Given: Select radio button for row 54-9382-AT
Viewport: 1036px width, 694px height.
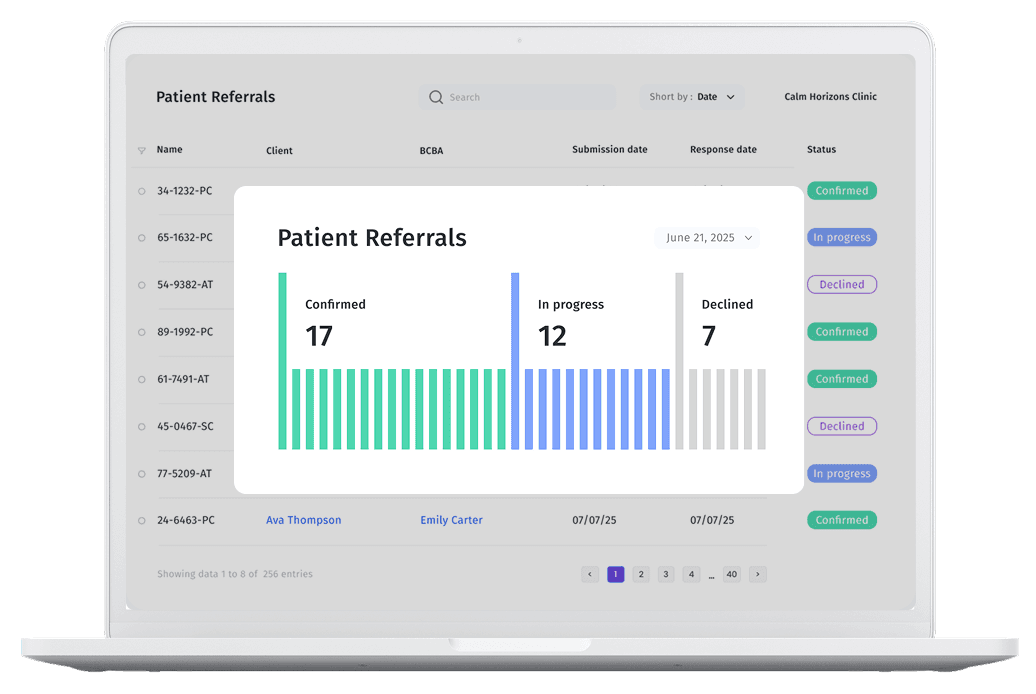Looking at the screenshot, I should click(x=142, y=285).
